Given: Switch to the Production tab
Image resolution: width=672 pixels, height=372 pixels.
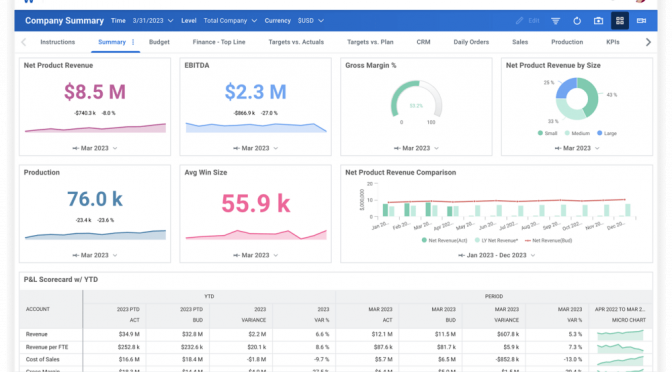Looking at the screenshot, I should [567, 42].
